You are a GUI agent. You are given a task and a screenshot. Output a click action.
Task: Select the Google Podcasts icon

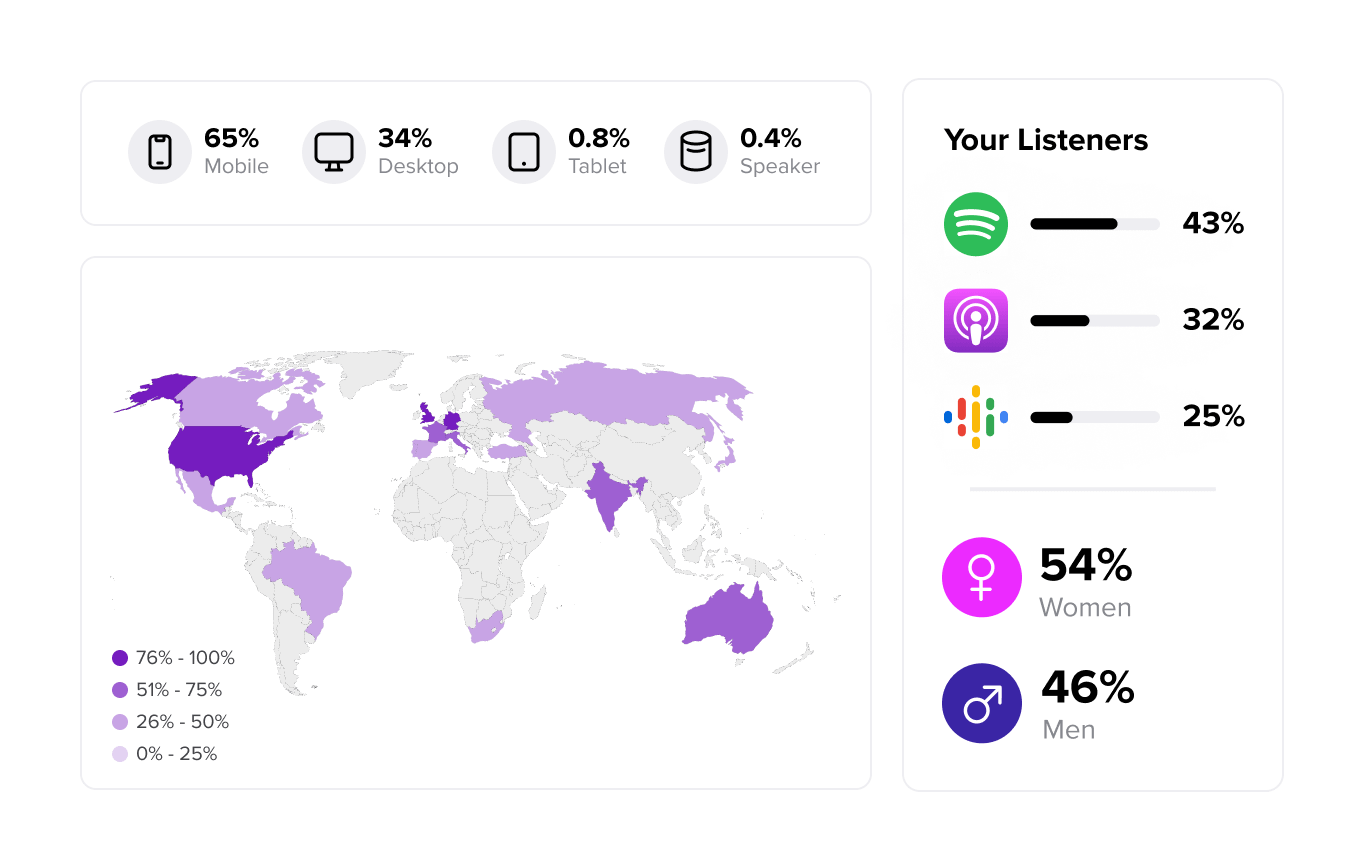pyautogui.click(x=976, y=417)
